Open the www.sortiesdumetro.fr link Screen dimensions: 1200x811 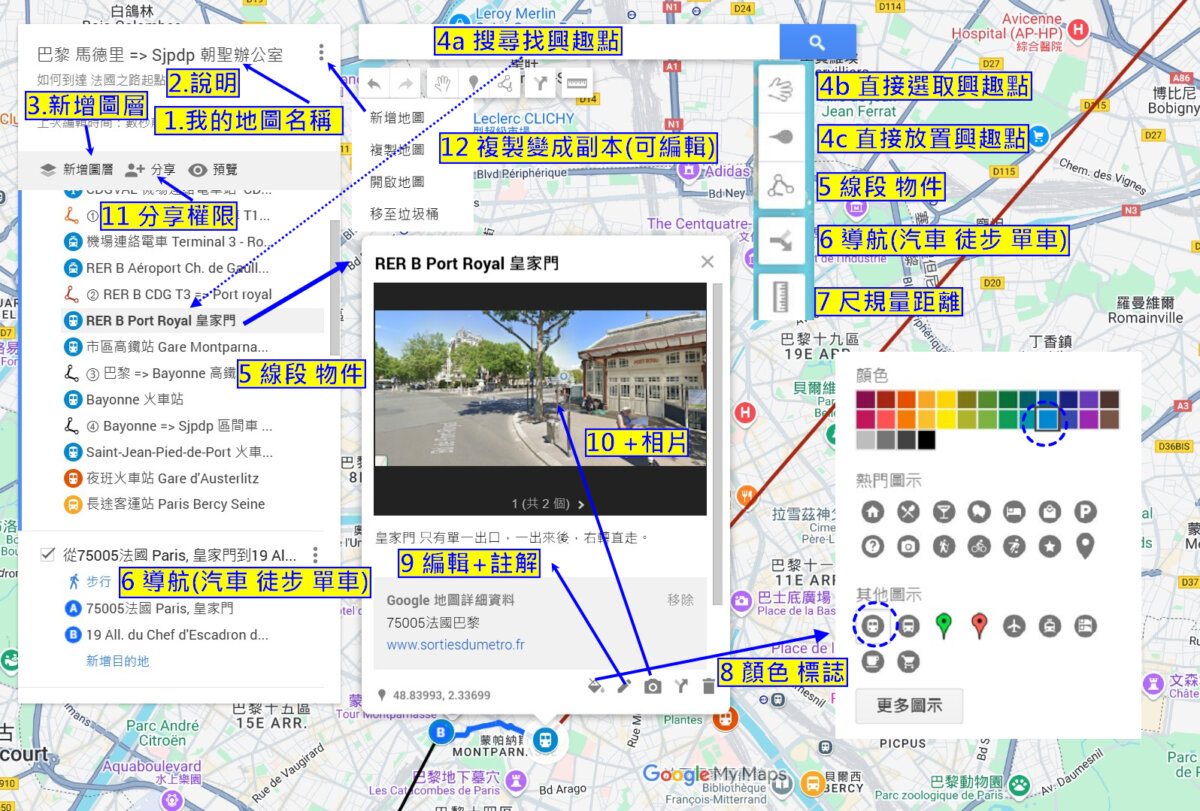point(455,645)
